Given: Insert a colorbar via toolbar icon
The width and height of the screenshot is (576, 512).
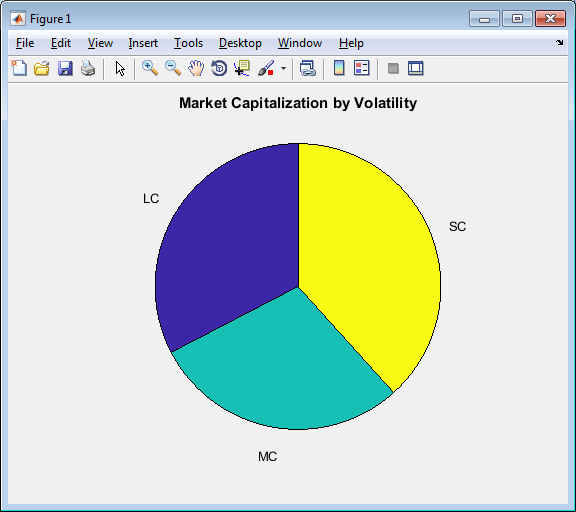Looking at the screenshot, I should [339, 68].
